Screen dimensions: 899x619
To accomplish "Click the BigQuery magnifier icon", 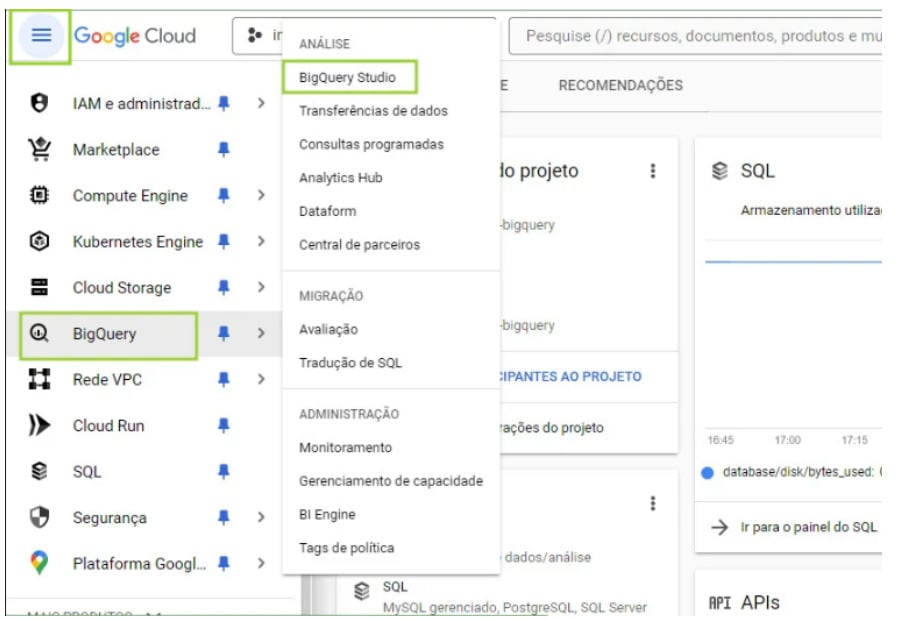I will [39, 333].
